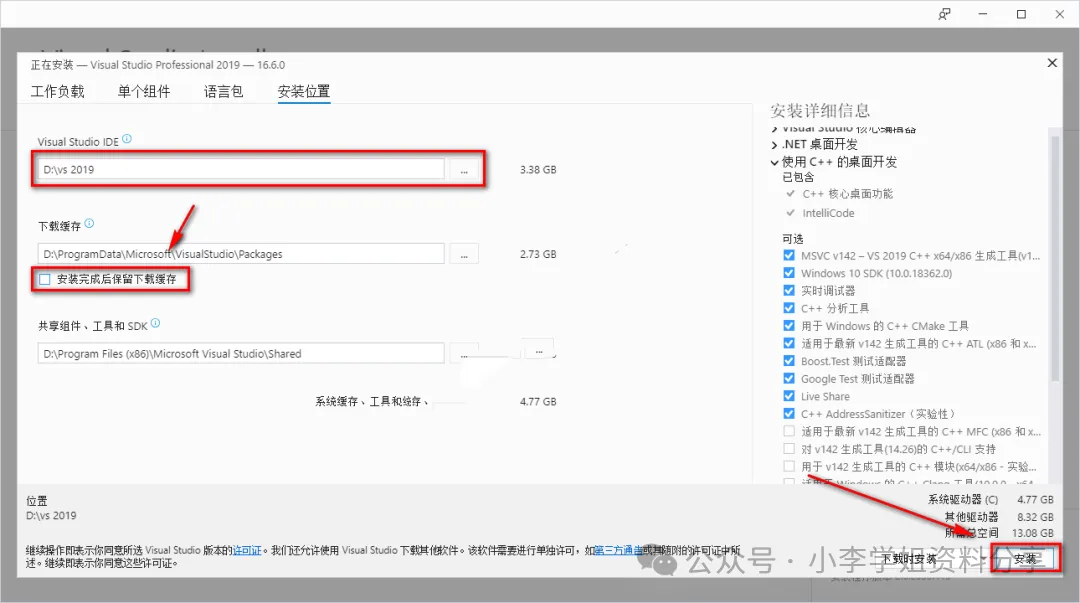Close the installer dialog with X

pyautogui.click(x=1052, y=63)
